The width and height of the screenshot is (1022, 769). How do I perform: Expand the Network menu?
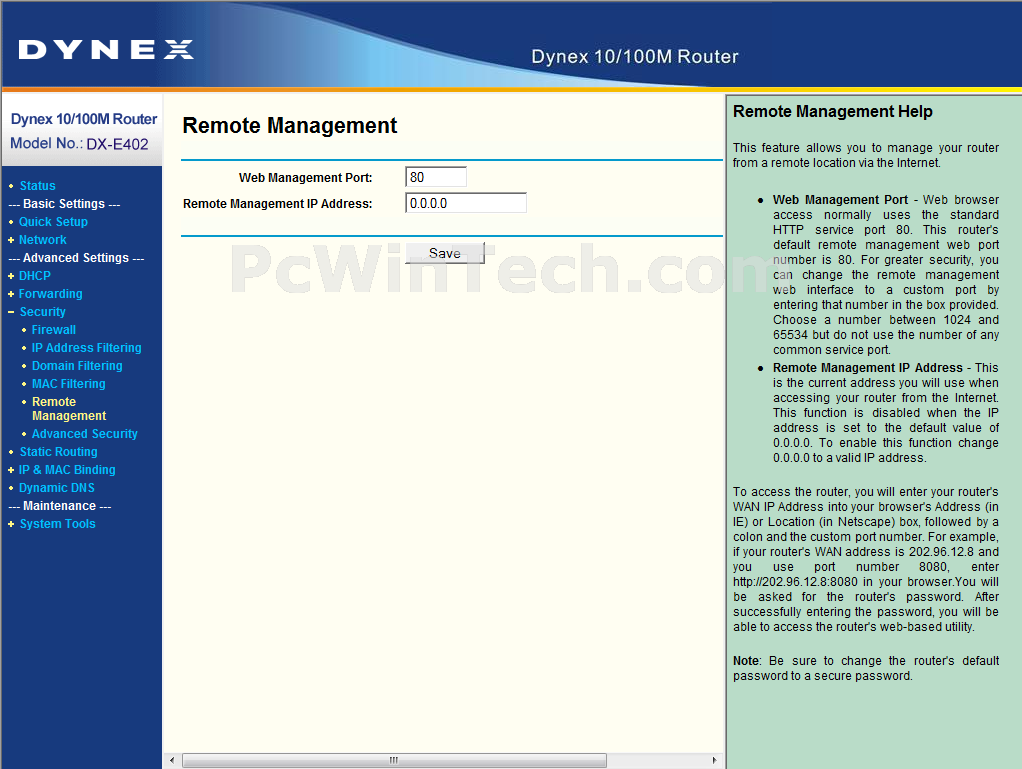42,240
